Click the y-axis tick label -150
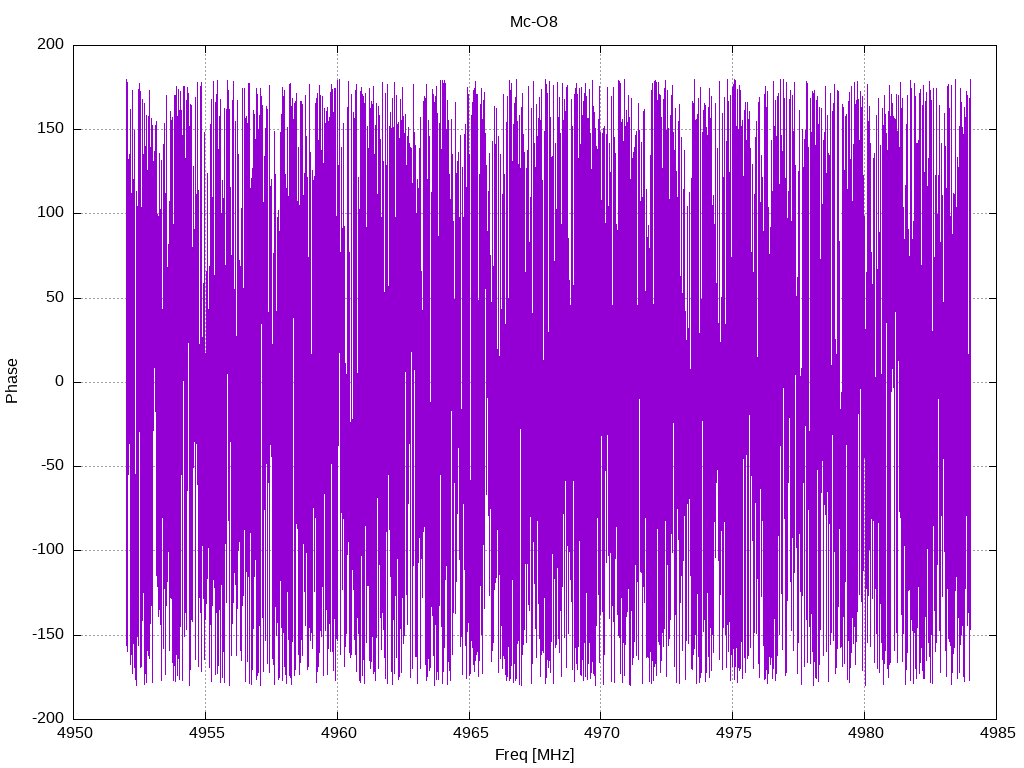The image size is (1024, 768). [x=48, y=634]
